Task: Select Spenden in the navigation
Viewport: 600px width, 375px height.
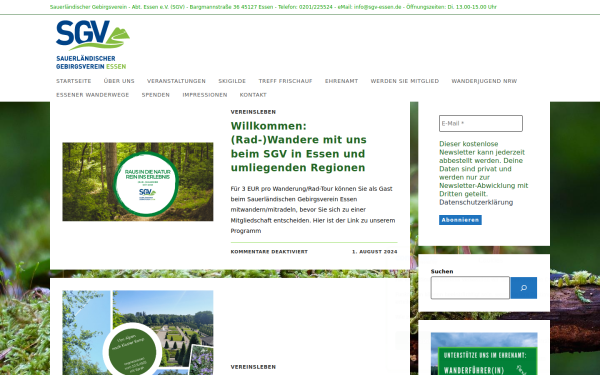Action: (156, 95)
